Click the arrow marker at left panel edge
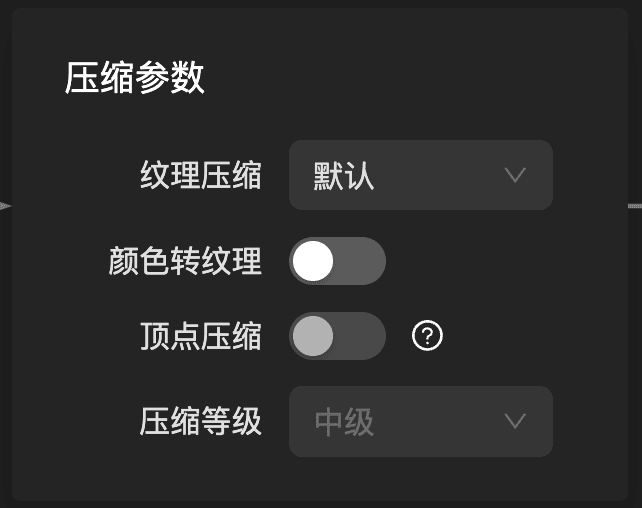Viewport: 642px width, 508px height. [5, 206]
